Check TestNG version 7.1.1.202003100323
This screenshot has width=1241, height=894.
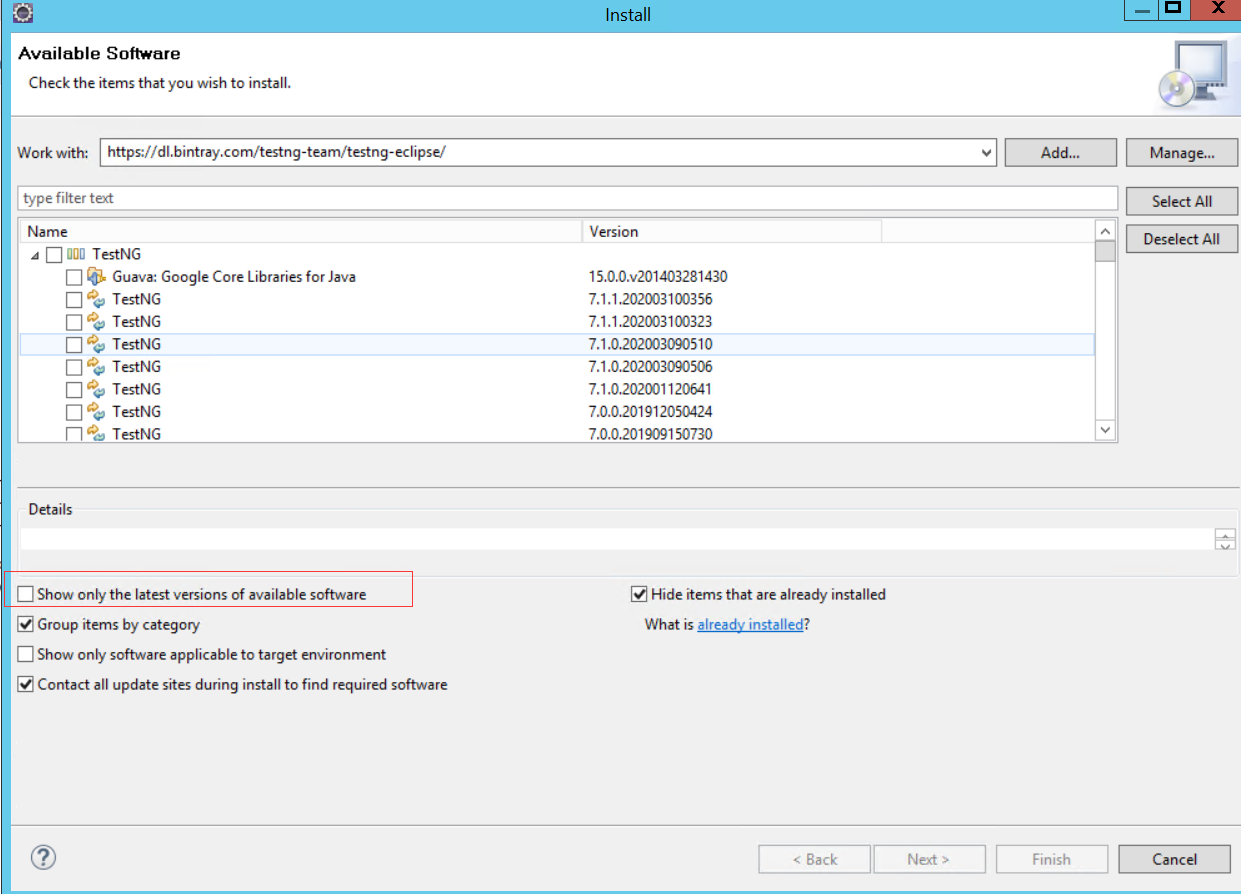tap(74, 322)
